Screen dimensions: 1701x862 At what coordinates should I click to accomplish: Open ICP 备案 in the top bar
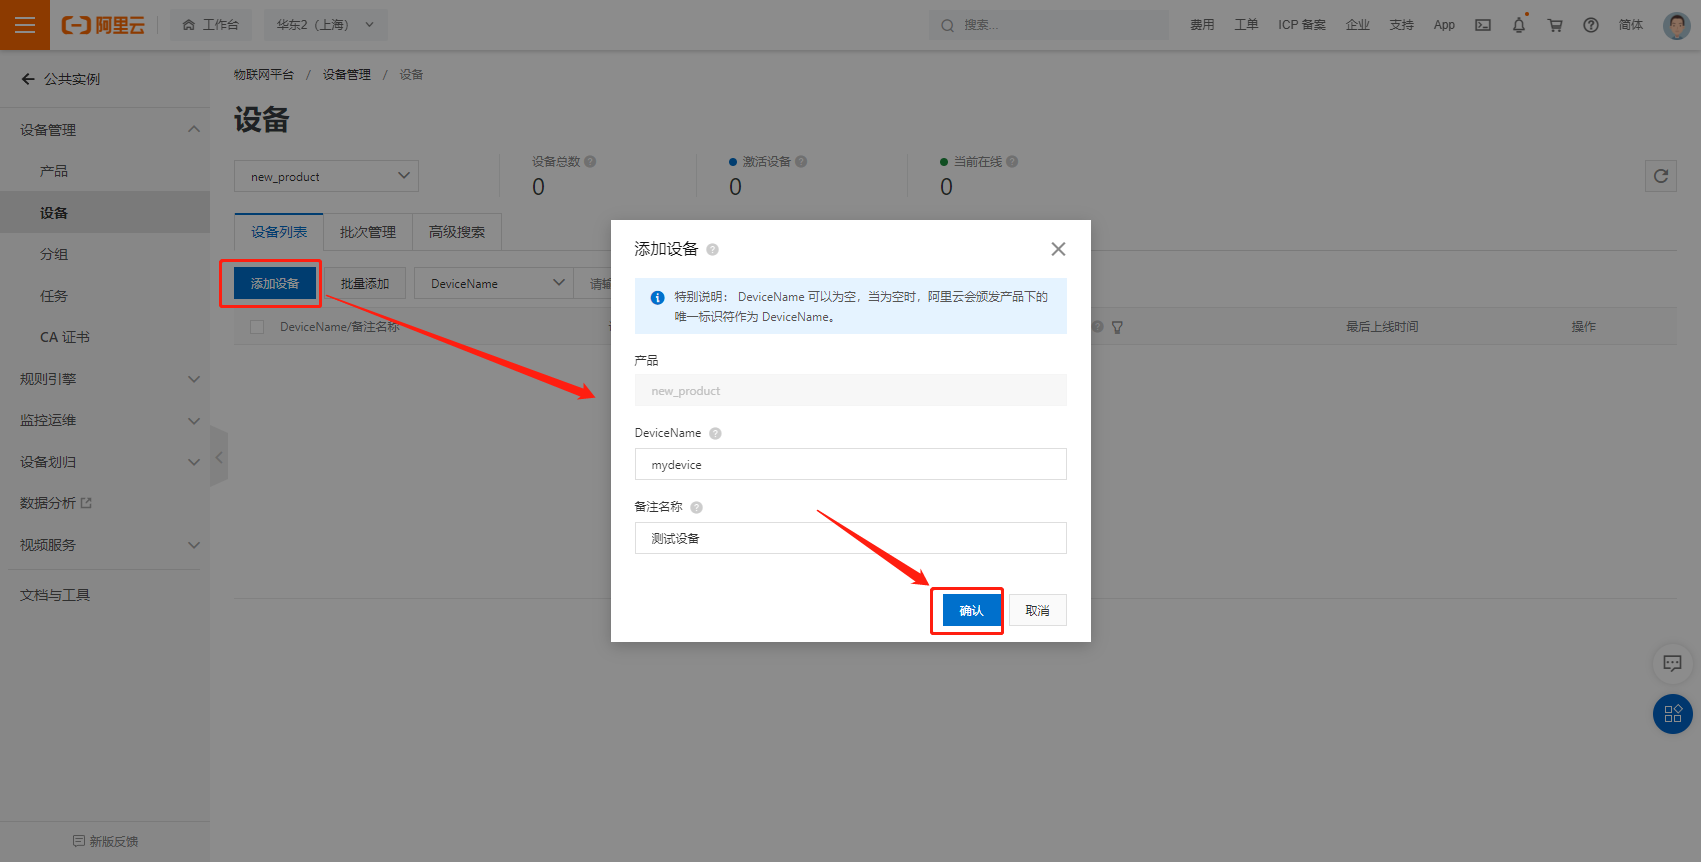(x=1302, y=25)
